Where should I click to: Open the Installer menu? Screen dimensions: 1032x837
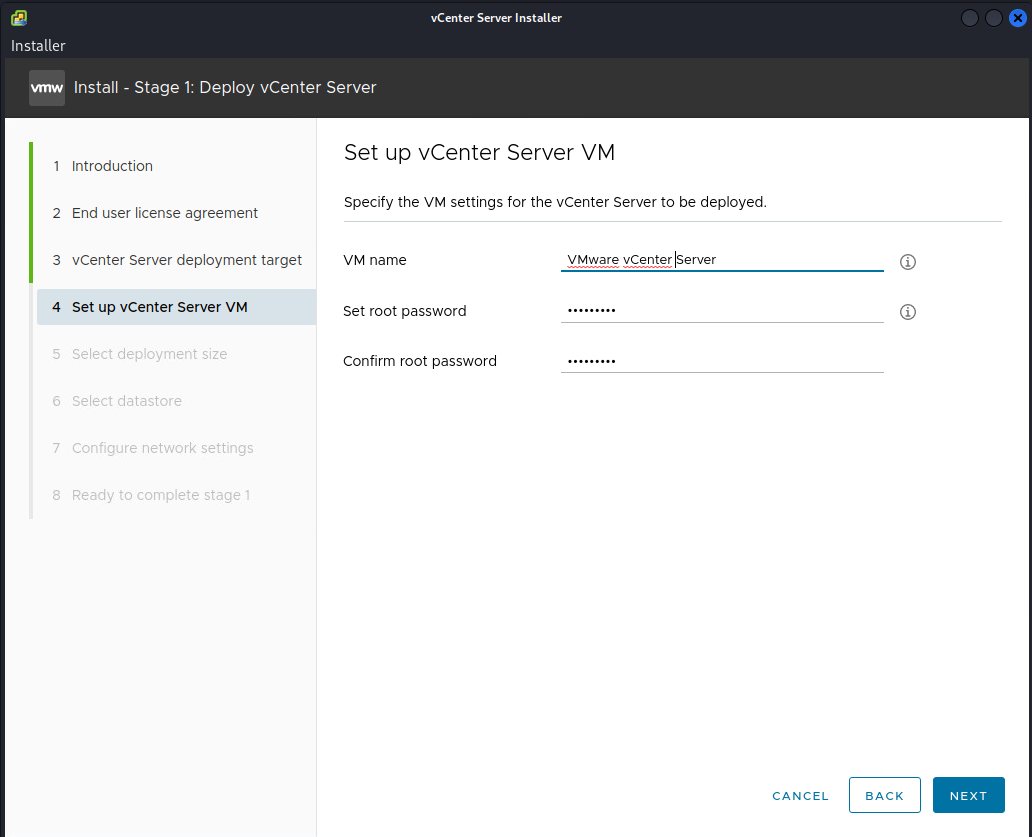click(x=38, y=46)
